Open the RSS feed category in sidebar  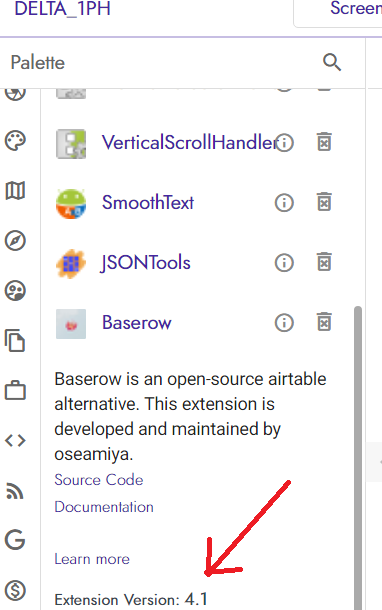click(15, 491)
